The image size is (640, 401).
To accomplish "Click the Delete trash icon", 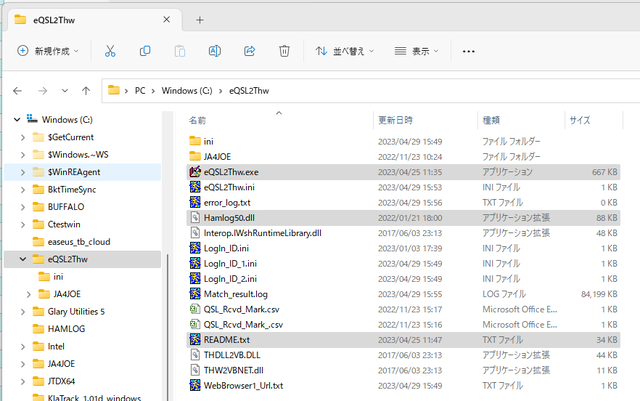I will click(x=284, y=51).
